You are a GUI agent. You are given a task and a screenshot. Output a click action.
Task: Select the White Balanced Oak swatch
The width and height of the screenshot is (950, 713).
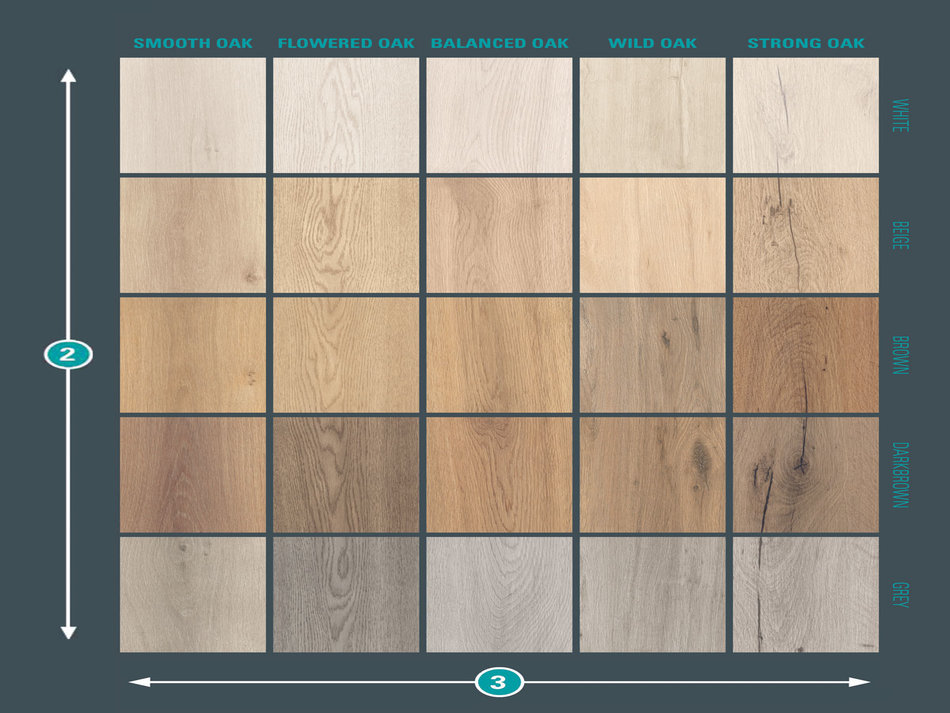click(x=499, y=115)
